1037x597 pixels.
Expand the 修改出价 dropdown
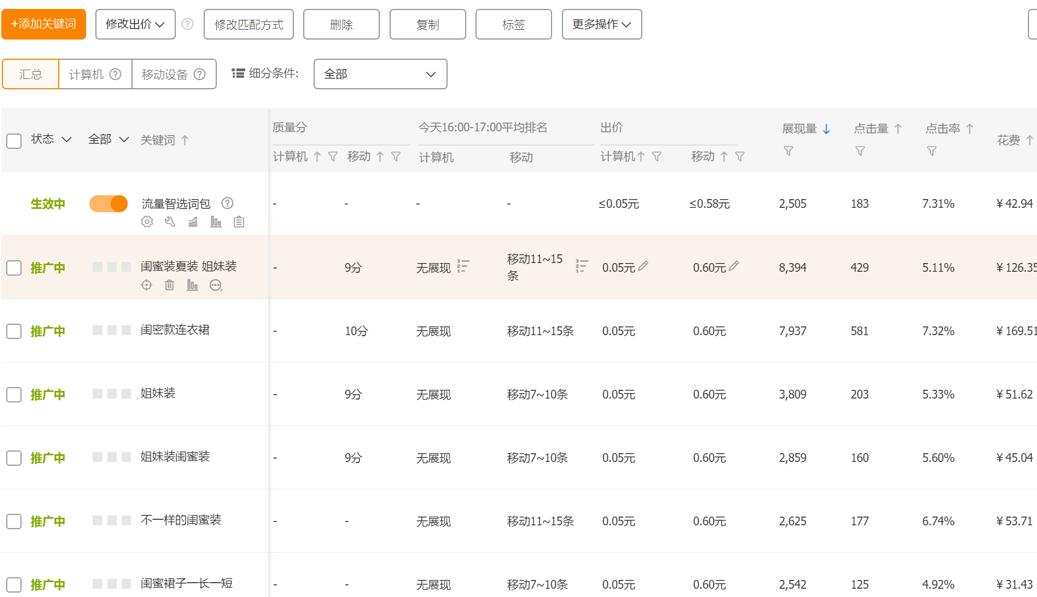[135, 22]
